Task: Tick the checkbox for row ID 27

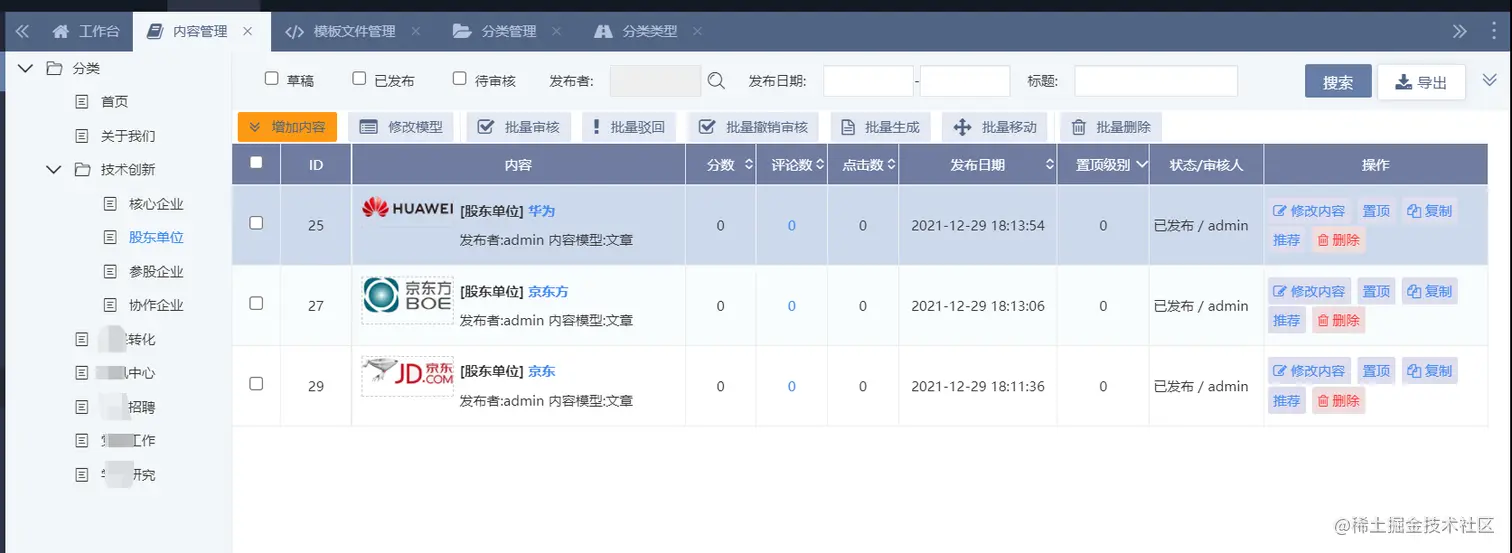Action: point(256,303)
